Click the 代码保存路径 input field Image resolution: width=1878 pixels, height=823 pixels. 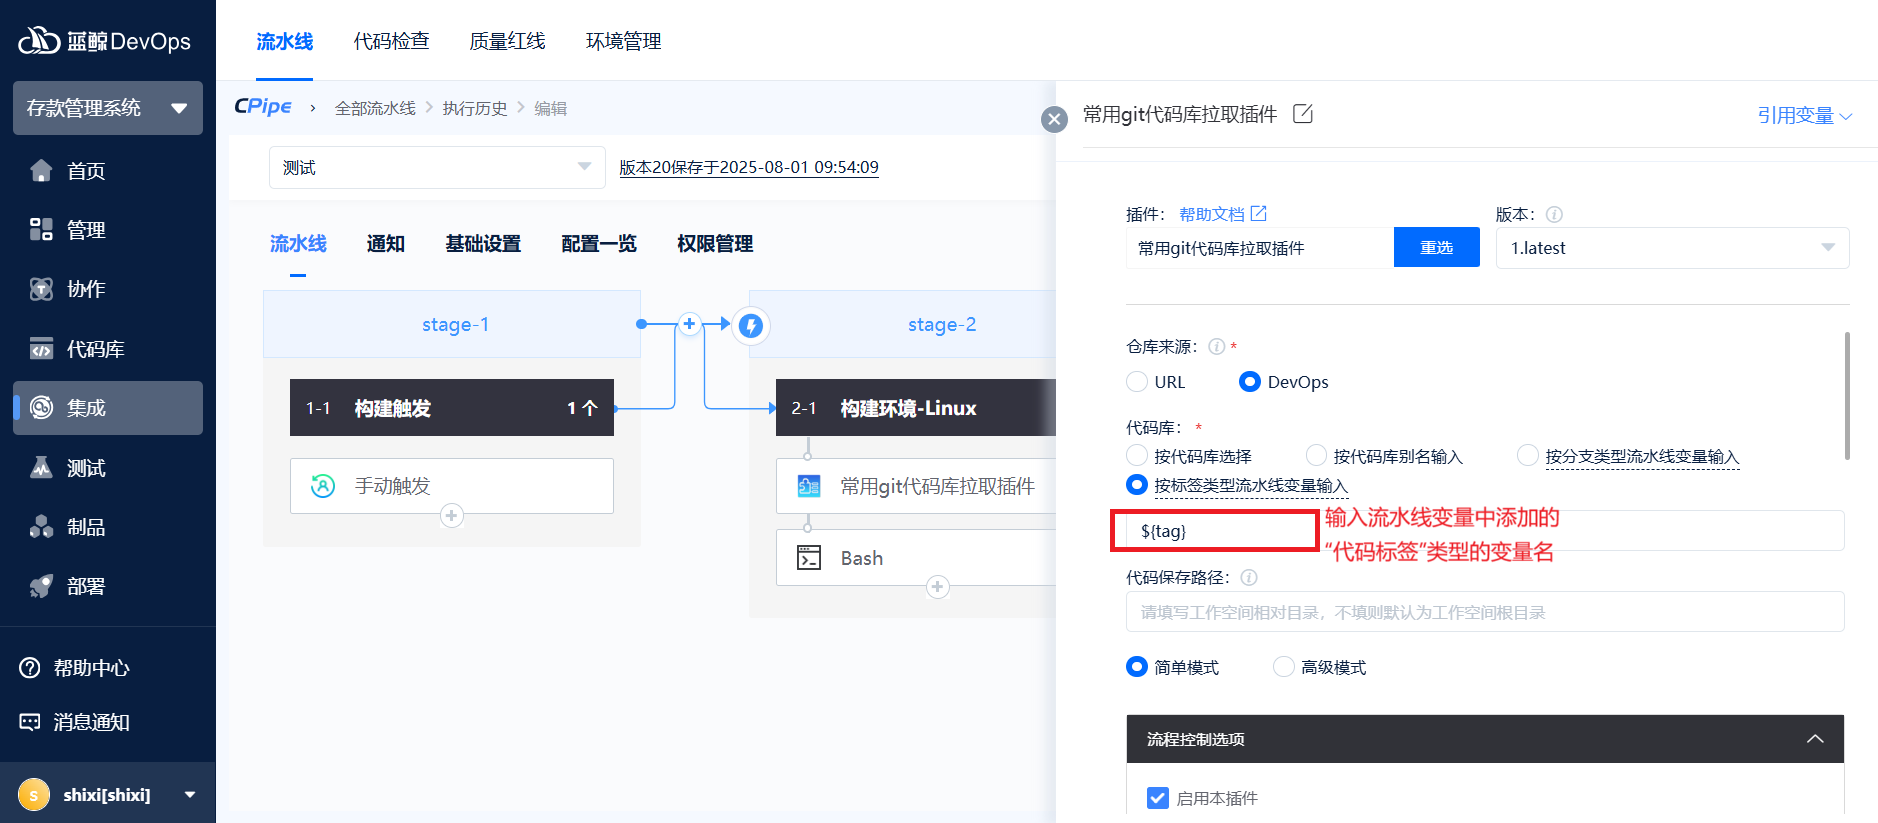point(1484,612)
